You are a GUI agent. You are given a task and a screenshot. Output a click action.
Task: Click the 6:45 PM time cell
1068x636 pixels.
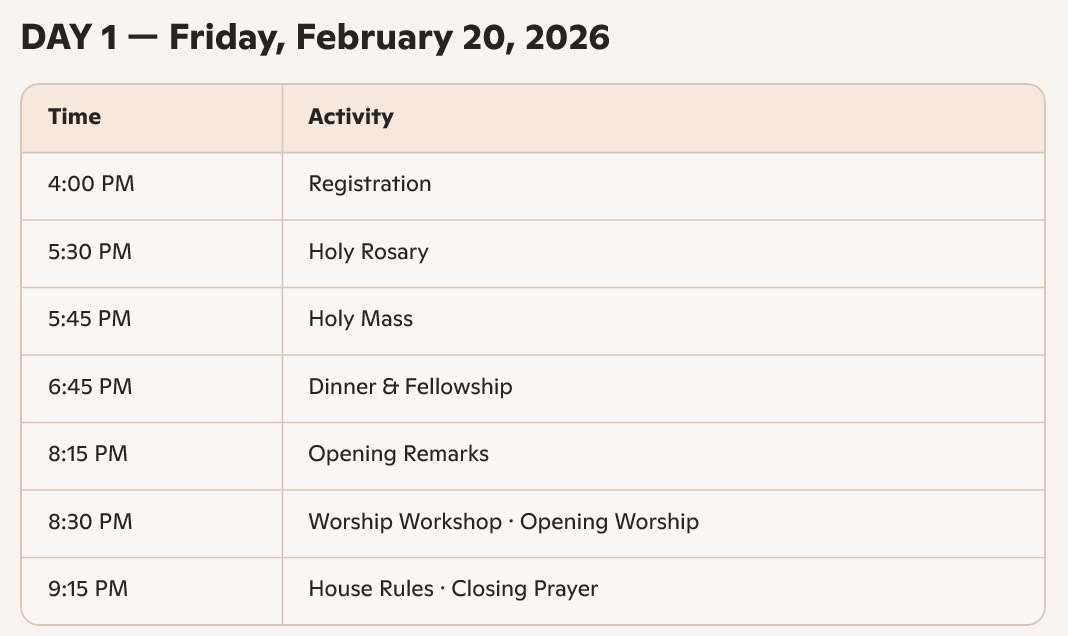click(x=90, y=386)
